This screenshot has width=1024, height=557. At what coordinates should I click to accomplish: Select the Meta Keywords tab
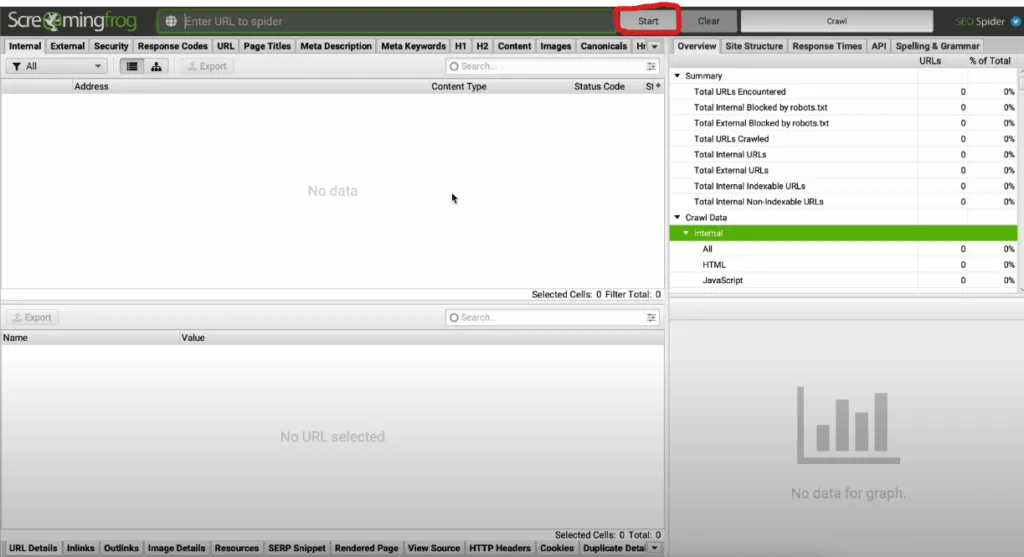click(x=413, y=46)
